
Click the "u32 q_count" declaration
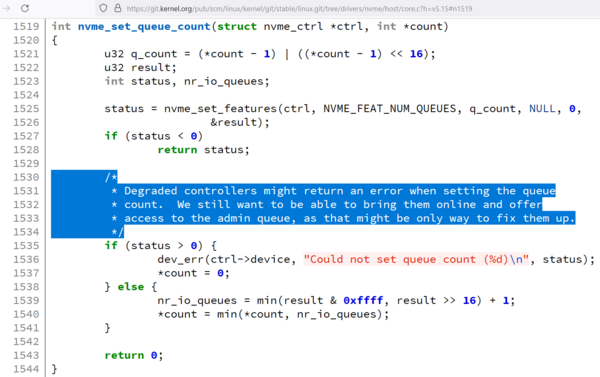pyautogui.click(x=141, y=54)
